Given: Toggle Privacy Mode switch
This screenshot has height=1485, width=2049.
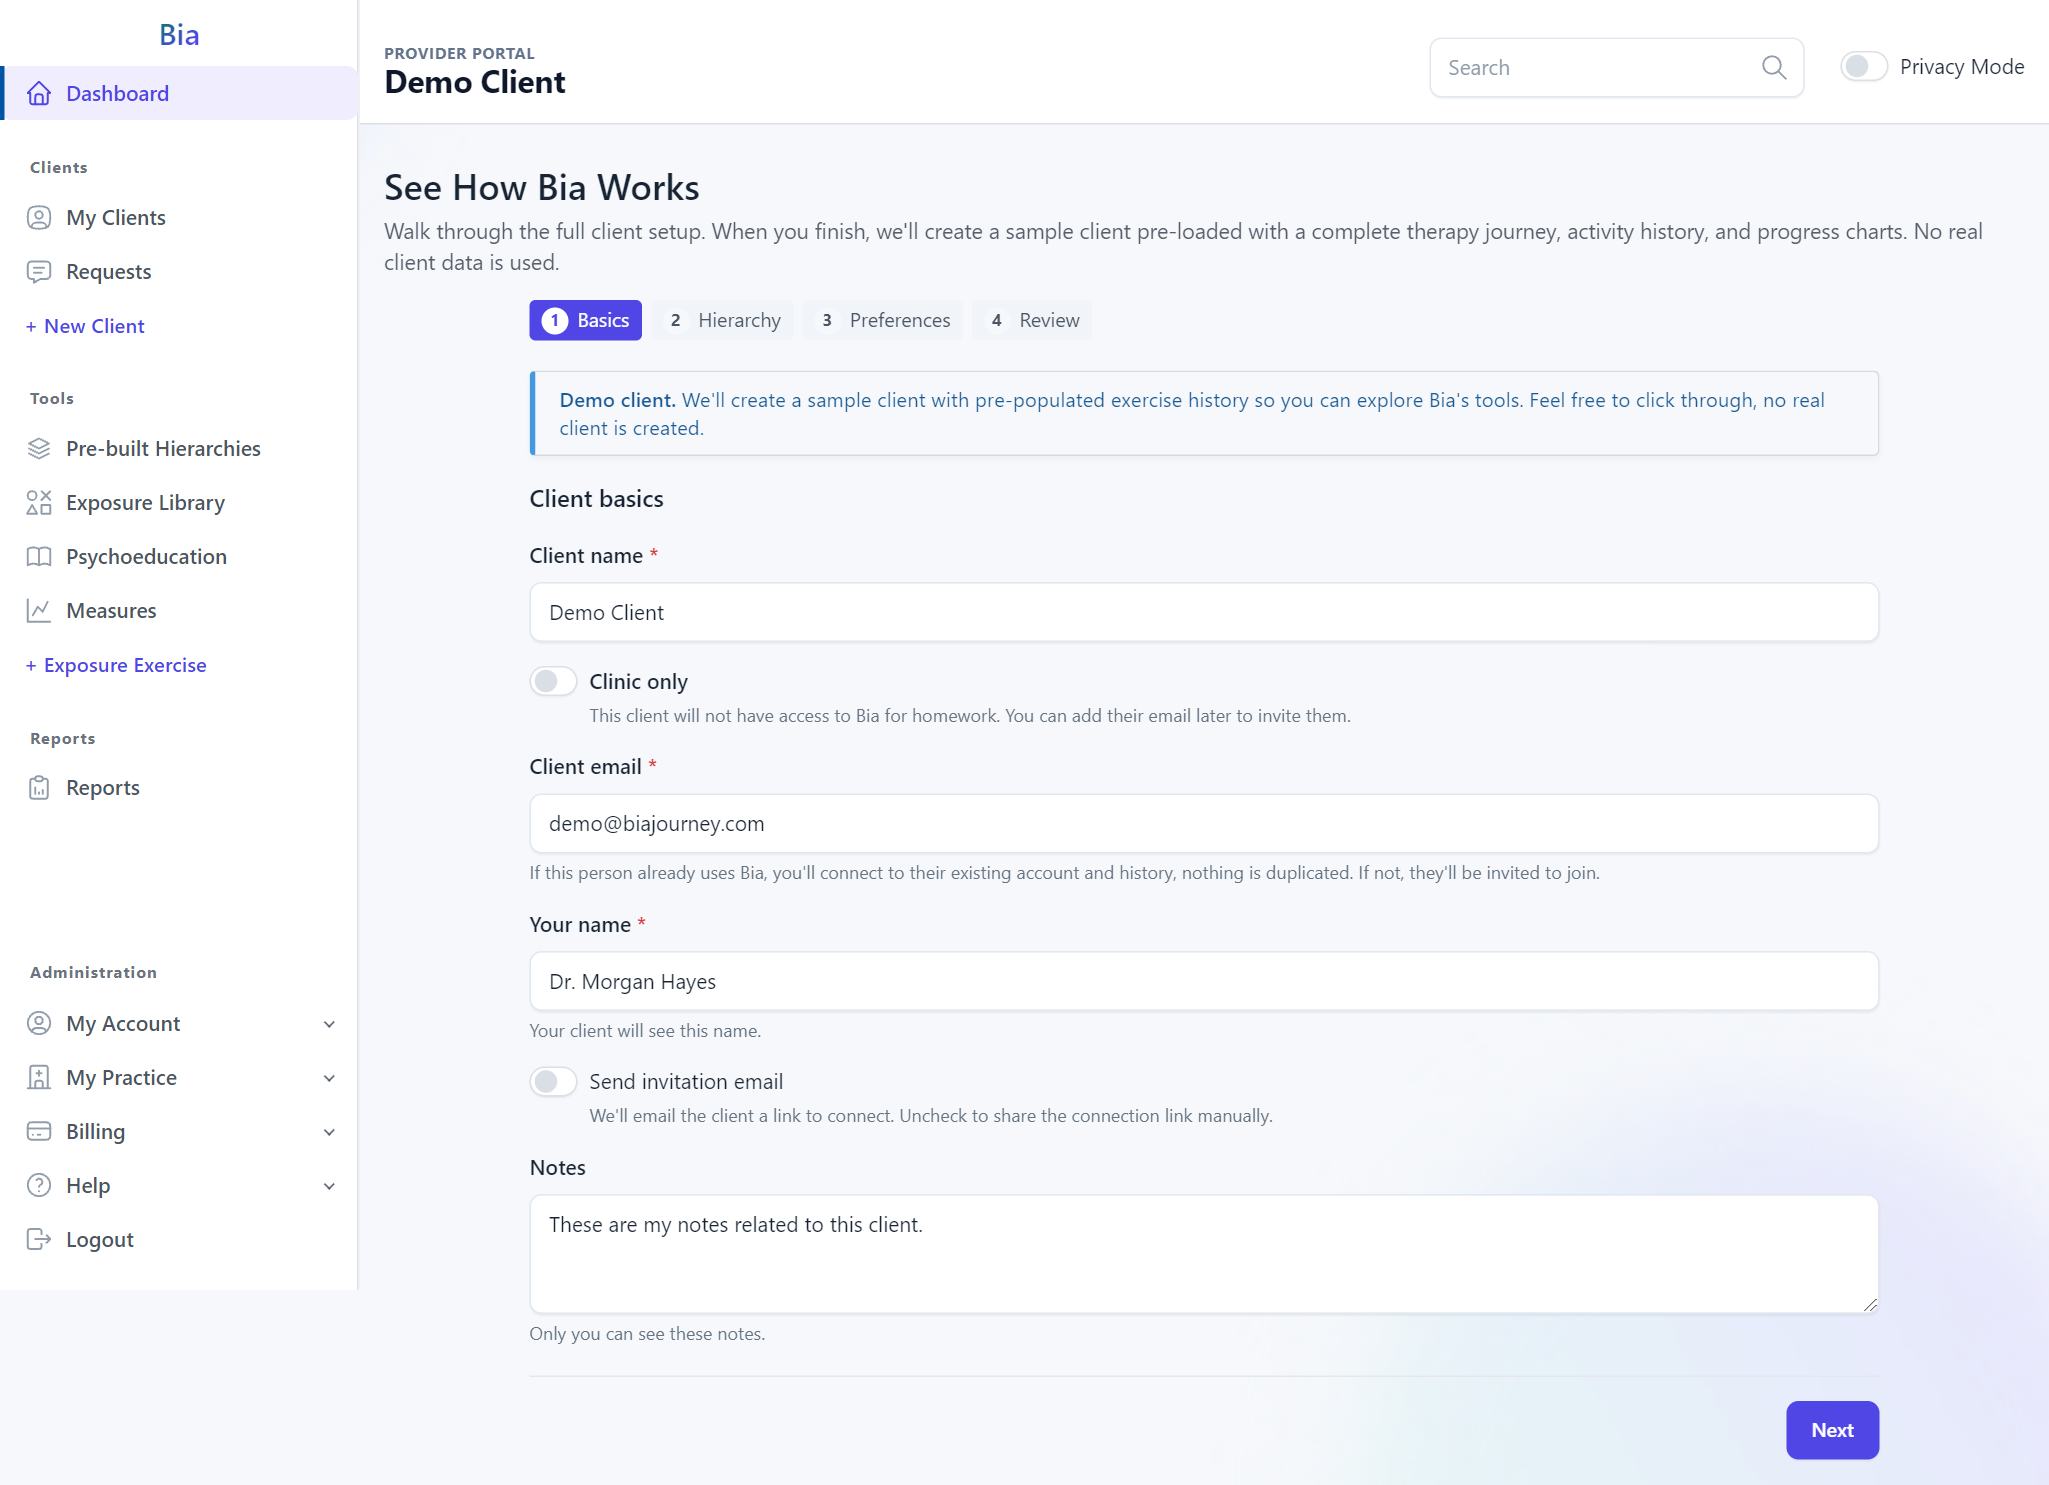Looking at the screenshot, I should [x=1864, y=66].
